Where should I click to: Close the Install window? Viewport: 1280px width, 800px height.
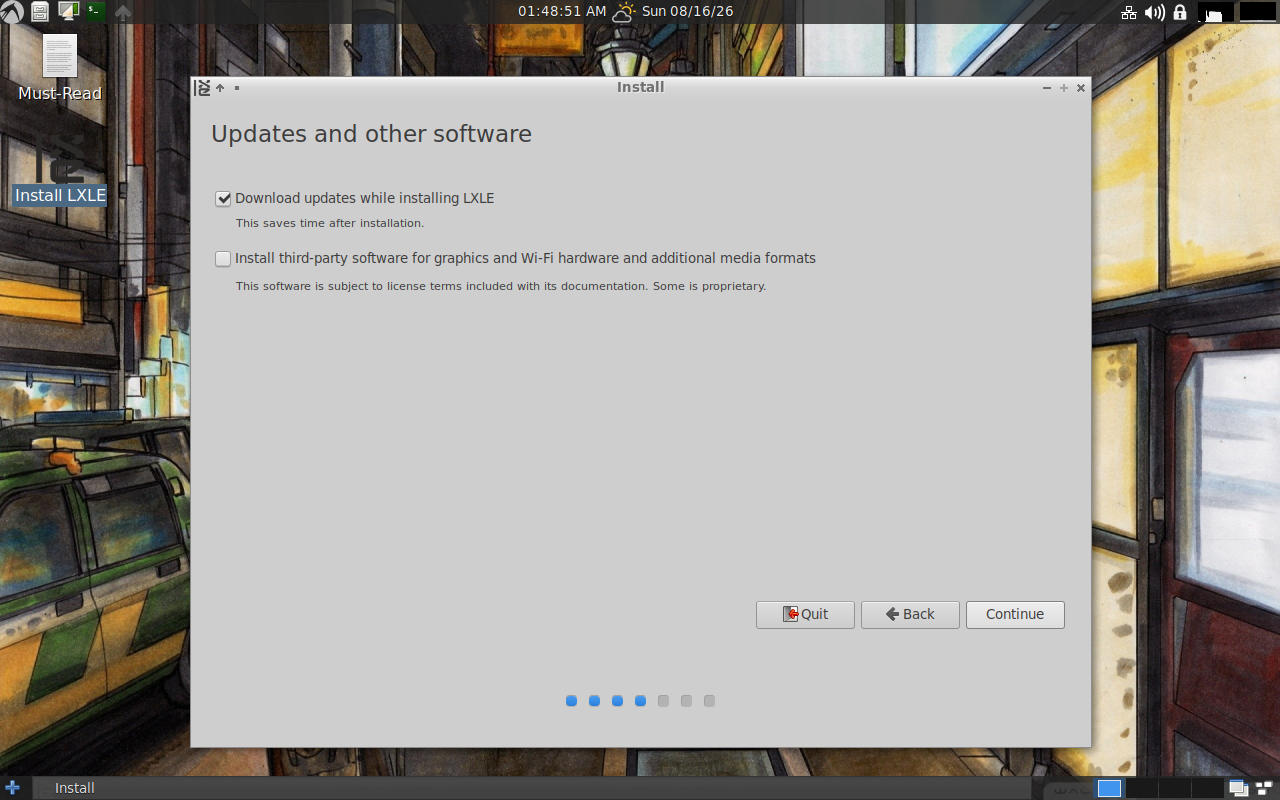click(1081, 88)
